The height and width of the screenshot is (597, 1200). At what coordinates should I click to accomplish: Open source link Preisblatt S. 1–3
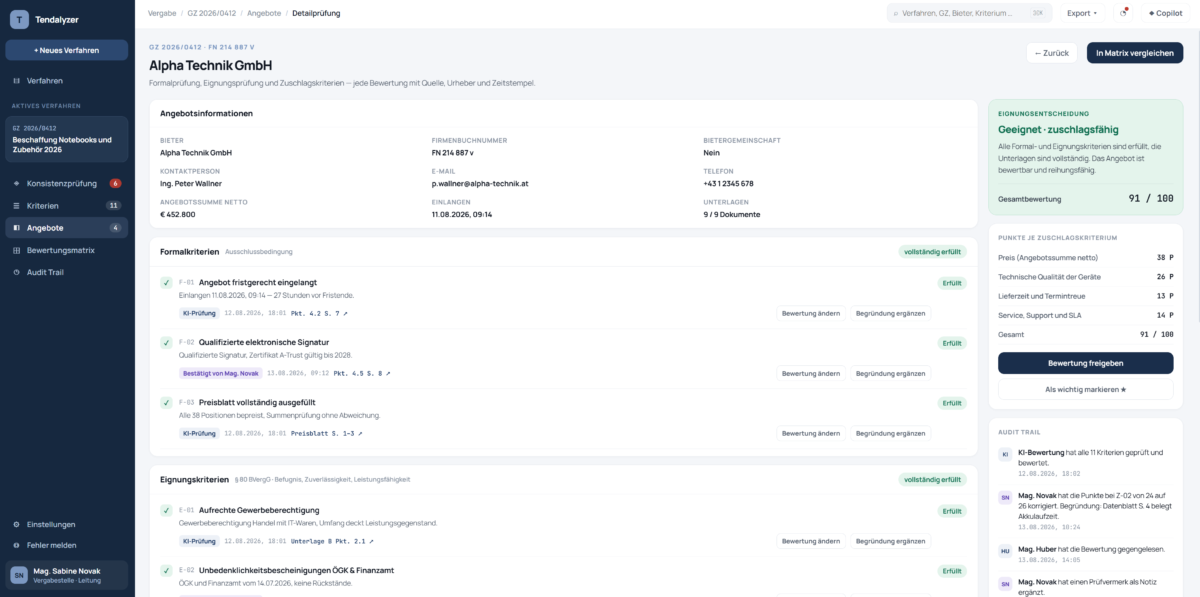[x=327, y=433]
